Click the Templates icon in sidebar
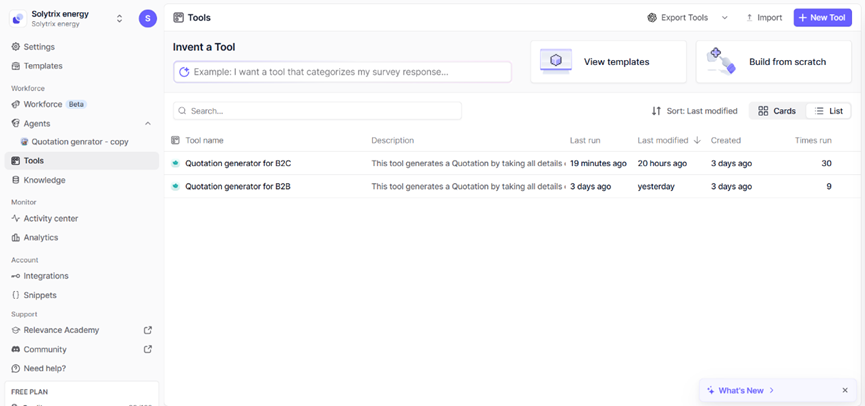This screenshot has width=865, height=406. coord(16,66)
